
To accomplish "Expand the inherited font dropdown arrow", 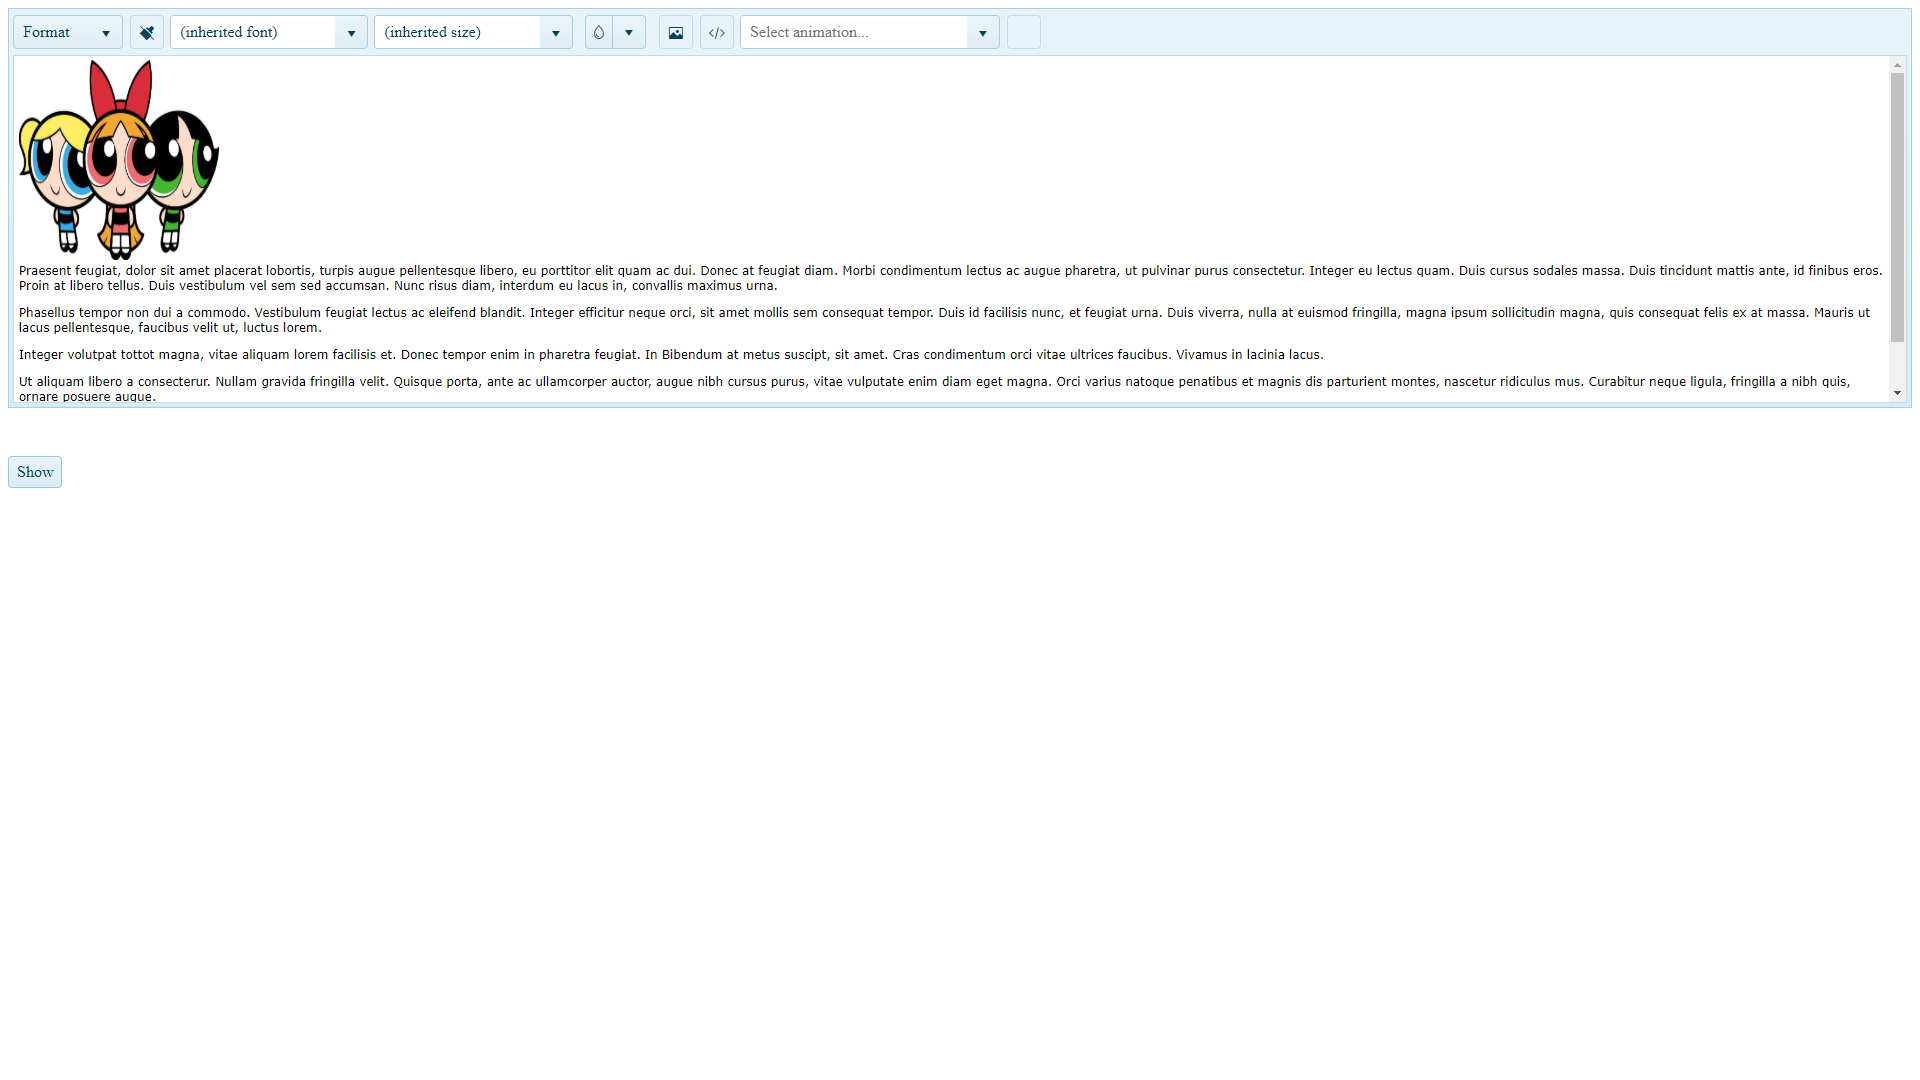I will click(351, 32).
